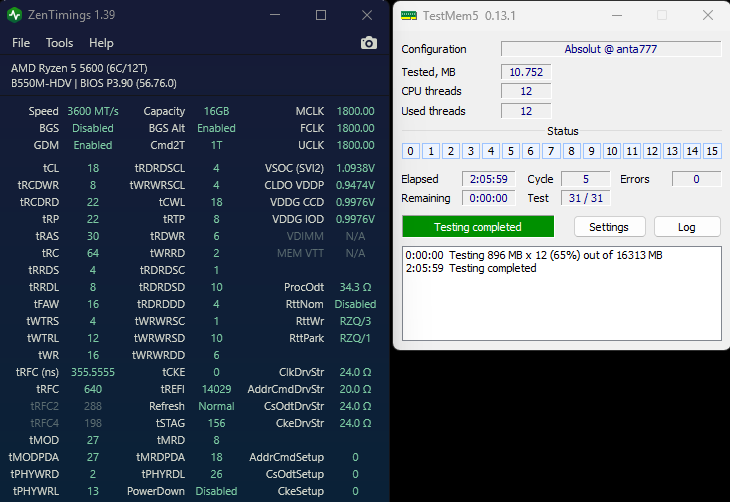Click the VSOC (SVI2) value 1.0938V
The width and height of the screenshot is (730, 502).
(x=355, y=168)
